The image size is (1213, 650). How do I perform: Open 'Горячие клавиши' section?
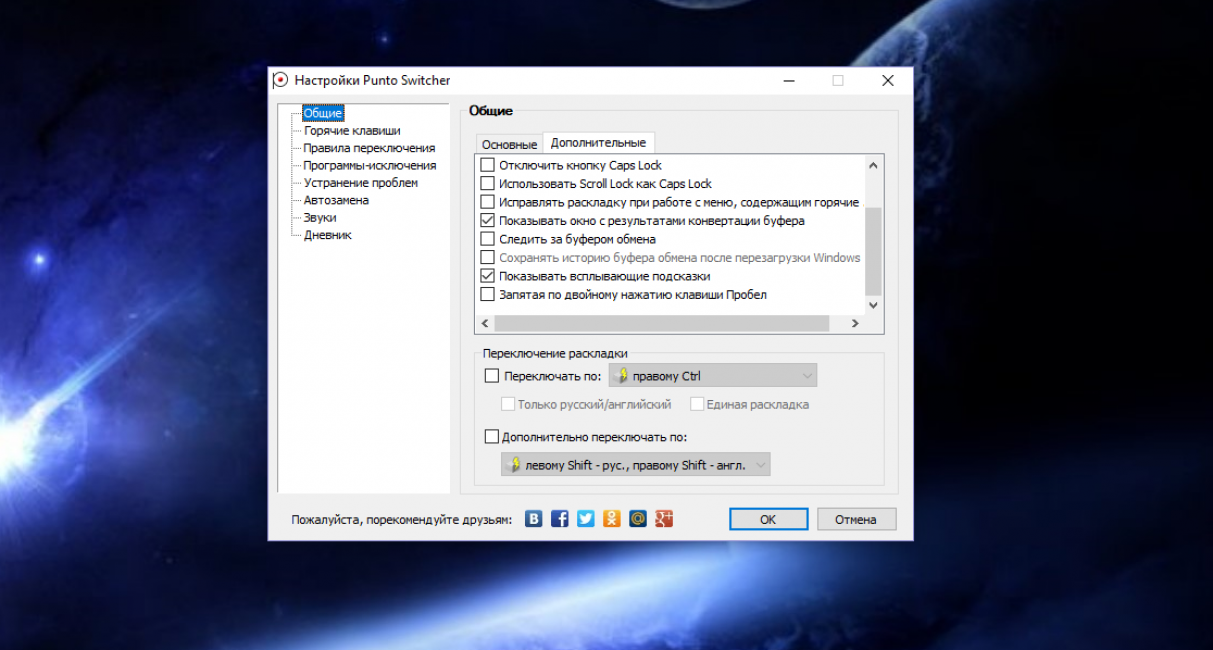click(x=352, y=131)
